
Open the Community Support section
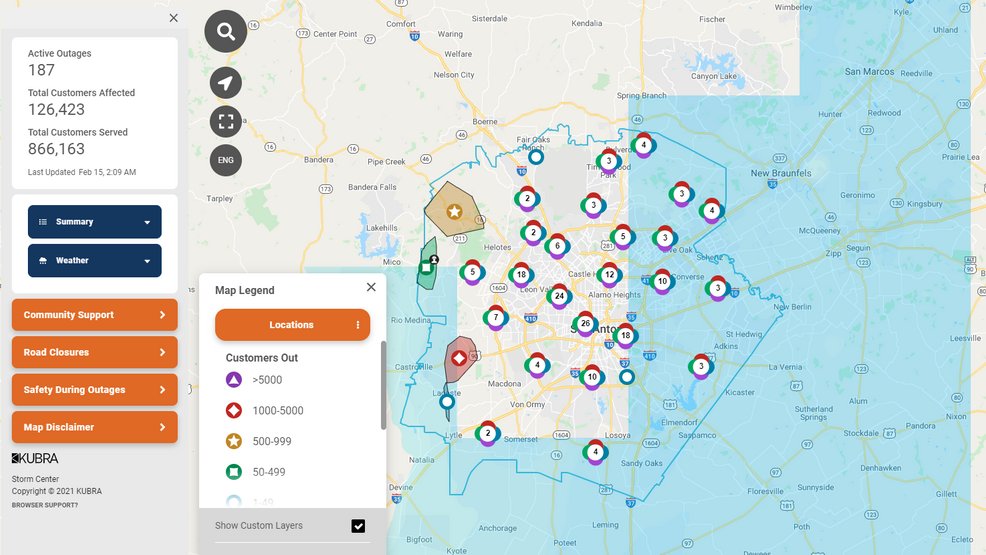94,315
